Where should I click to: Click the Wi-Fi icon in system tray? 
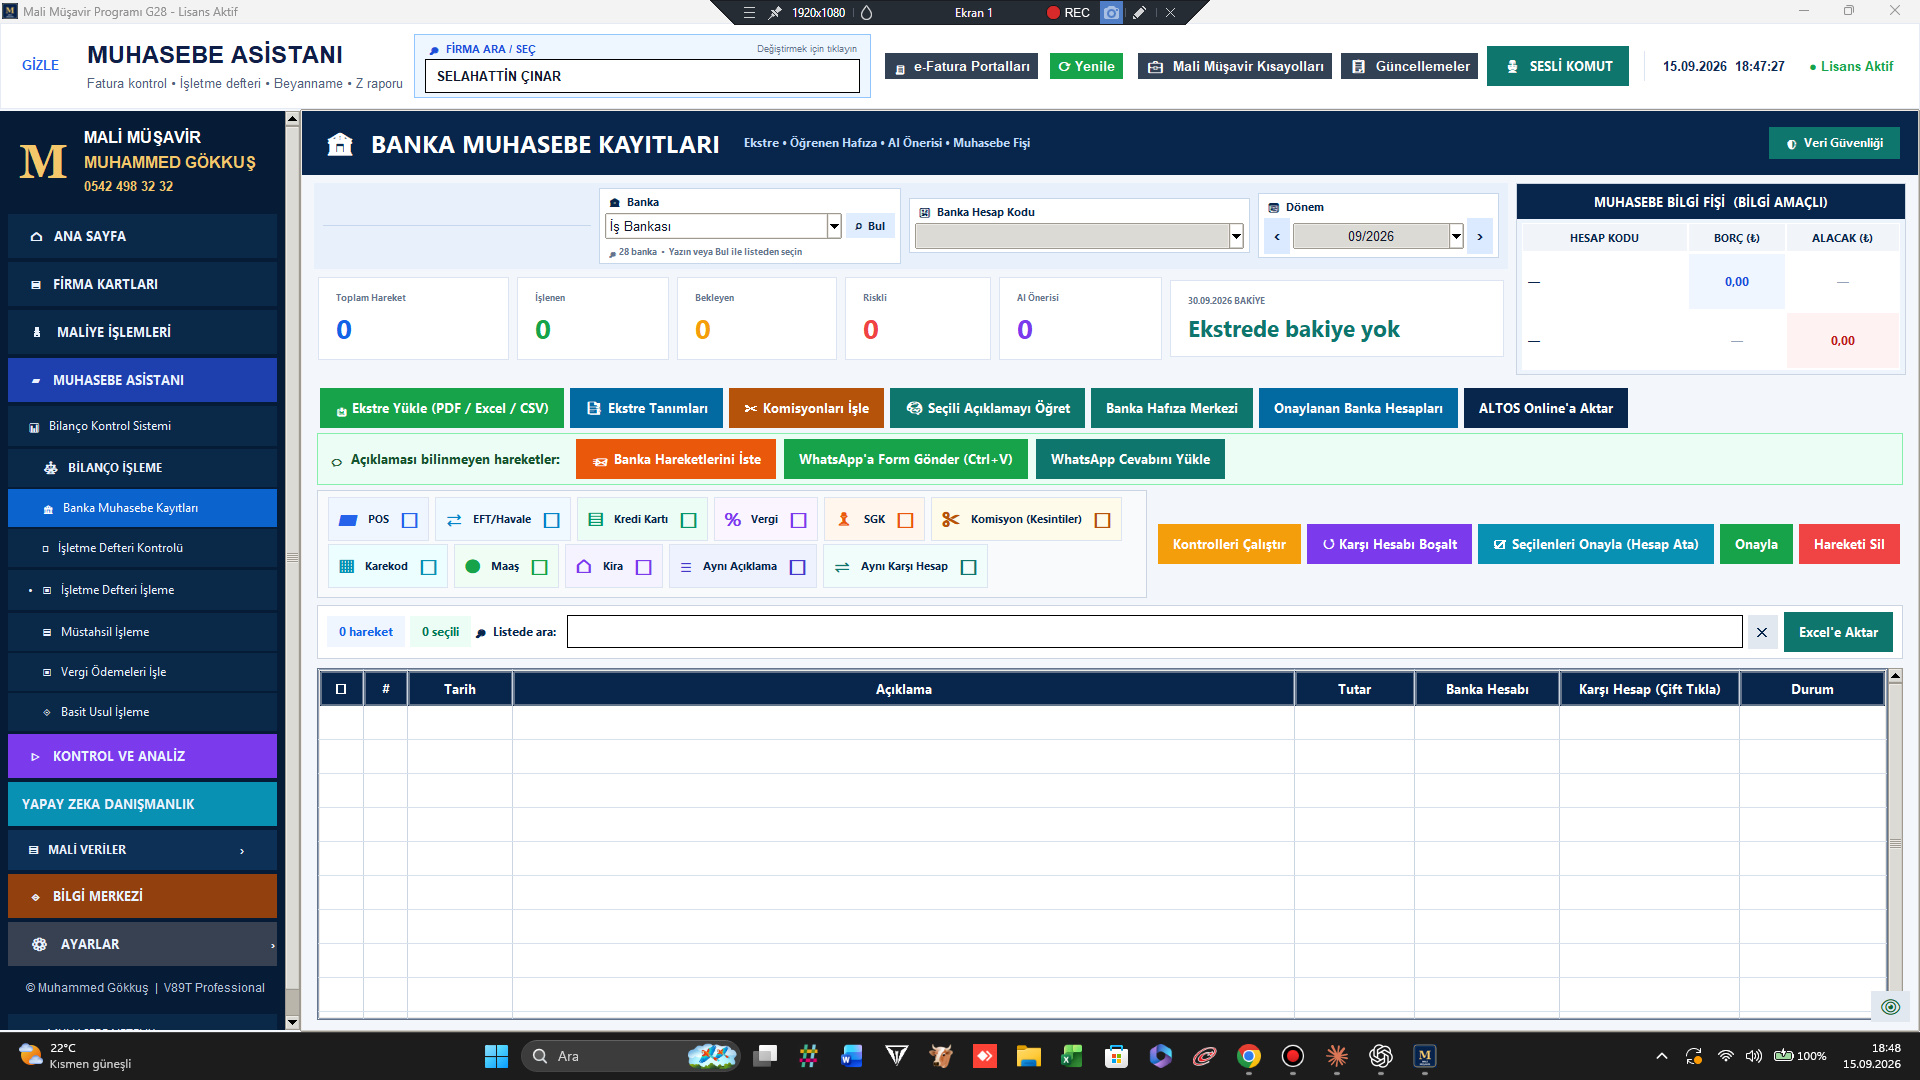[x=1726, y=1056]
